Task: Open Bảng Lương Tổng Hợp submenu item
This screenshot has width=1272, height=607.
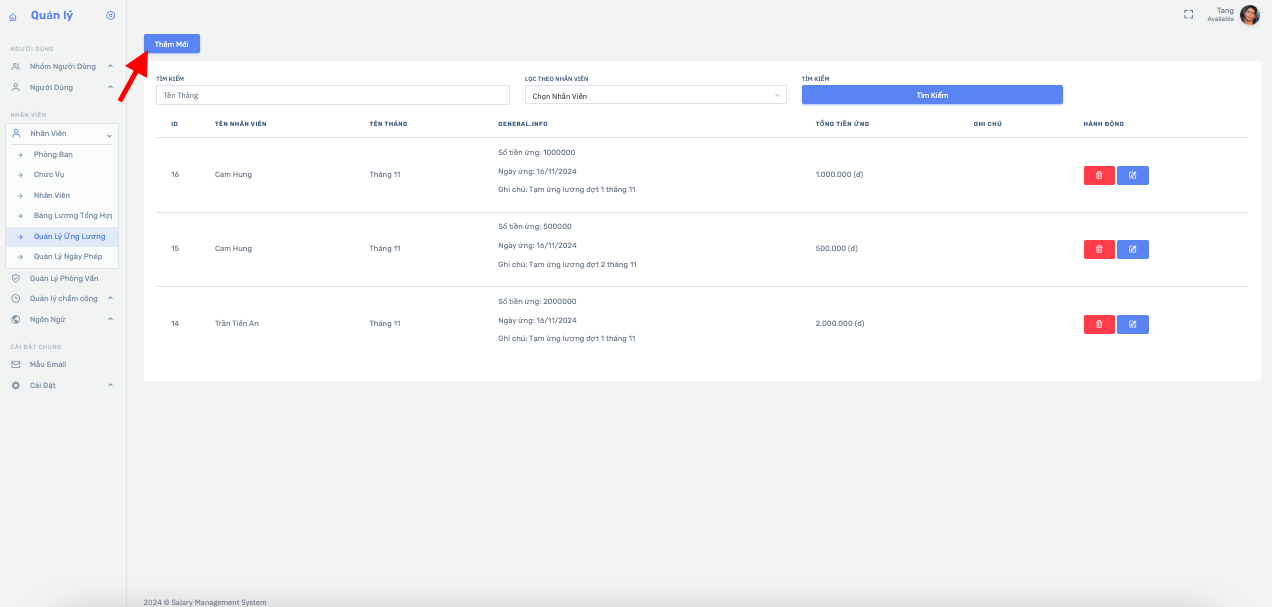Action: click(72, 215)
